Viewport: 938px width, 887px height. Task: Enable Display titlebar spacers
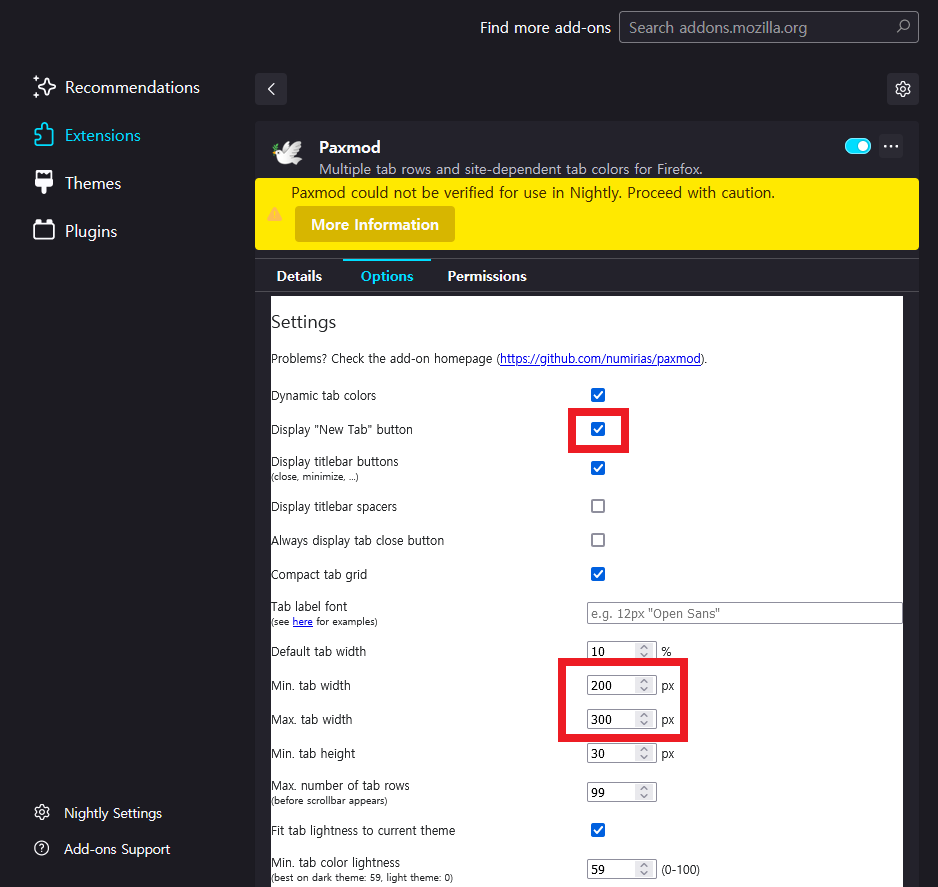pos(597,506)
